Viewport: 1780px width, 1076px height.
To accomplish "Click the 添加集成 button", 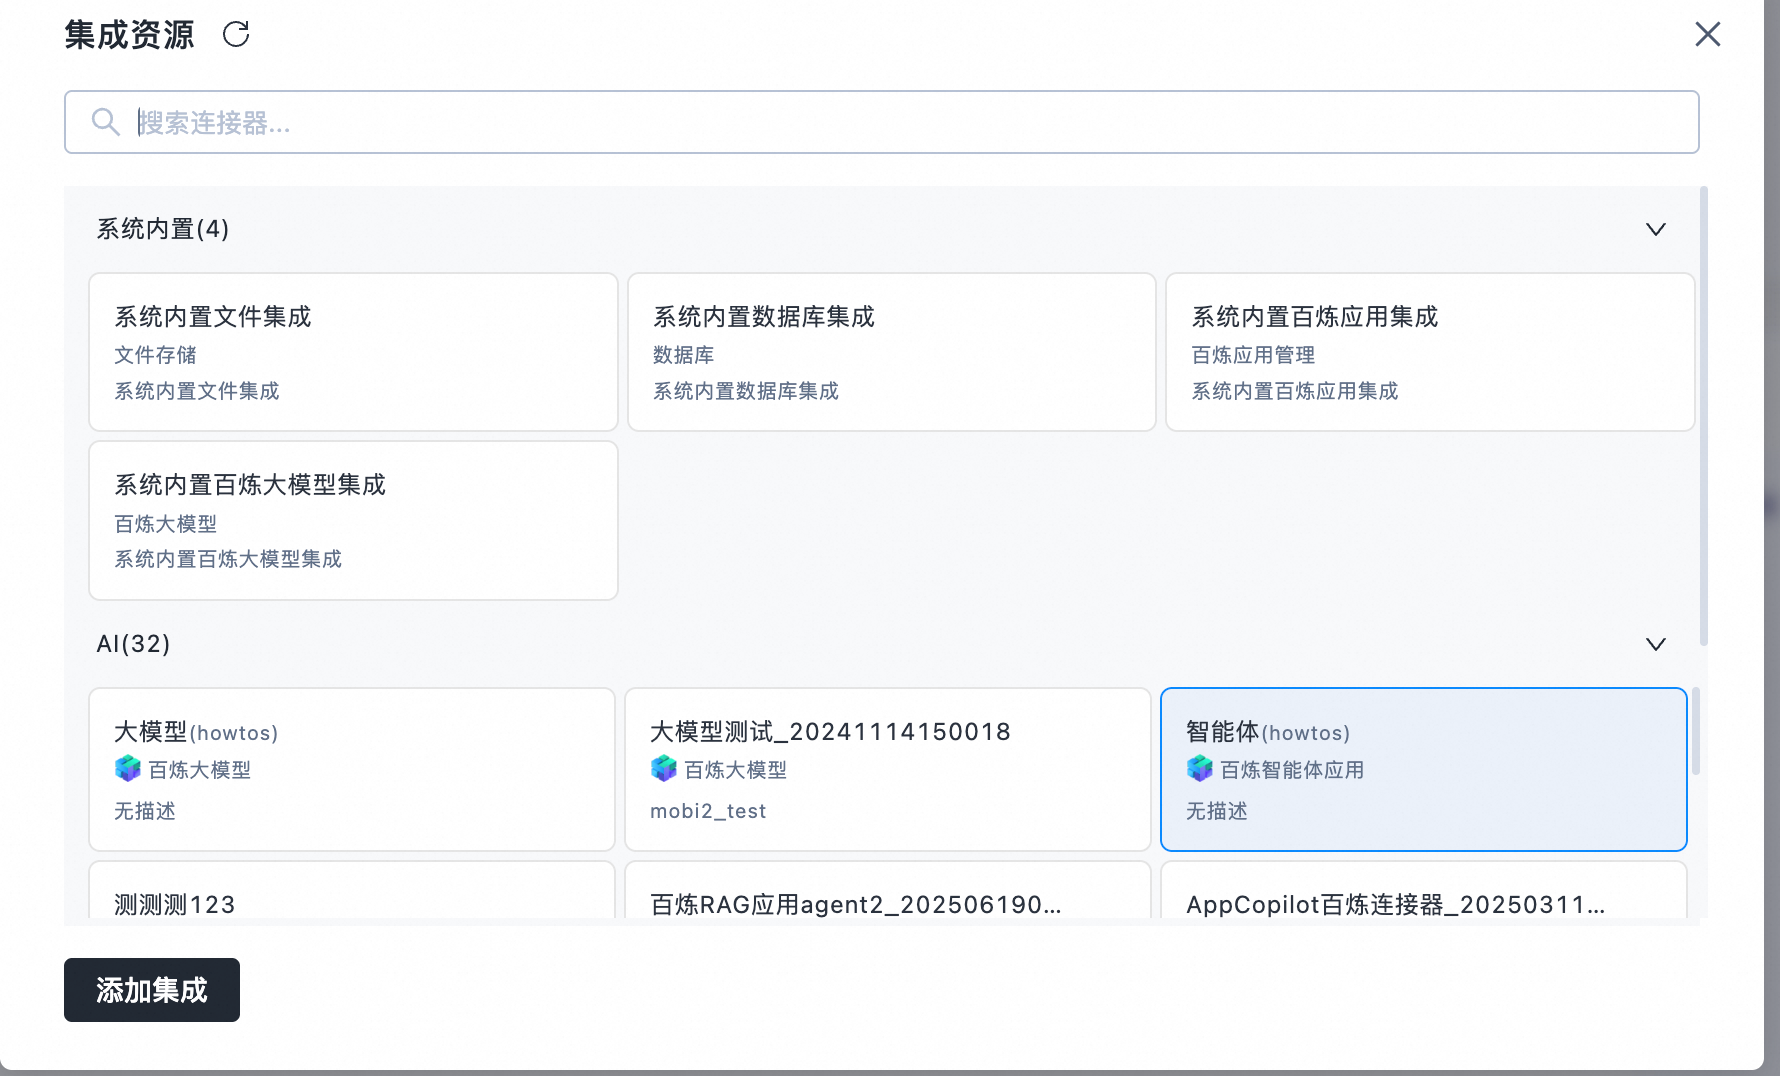I will (152, 990).
